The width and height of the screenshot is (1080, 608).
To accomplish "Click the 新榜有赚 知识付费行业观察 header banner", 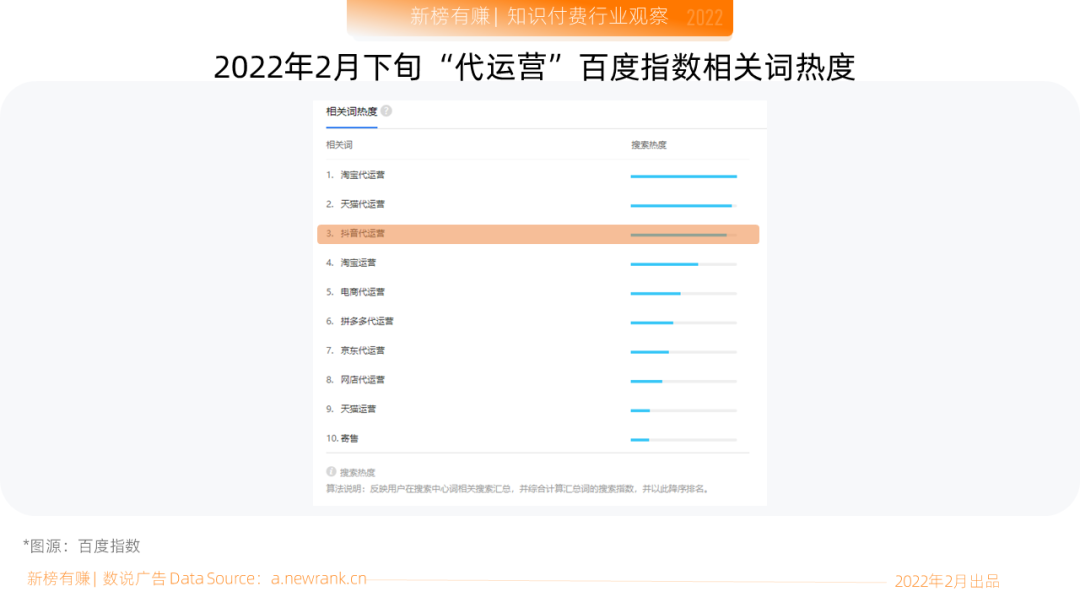I will point(540,17).
